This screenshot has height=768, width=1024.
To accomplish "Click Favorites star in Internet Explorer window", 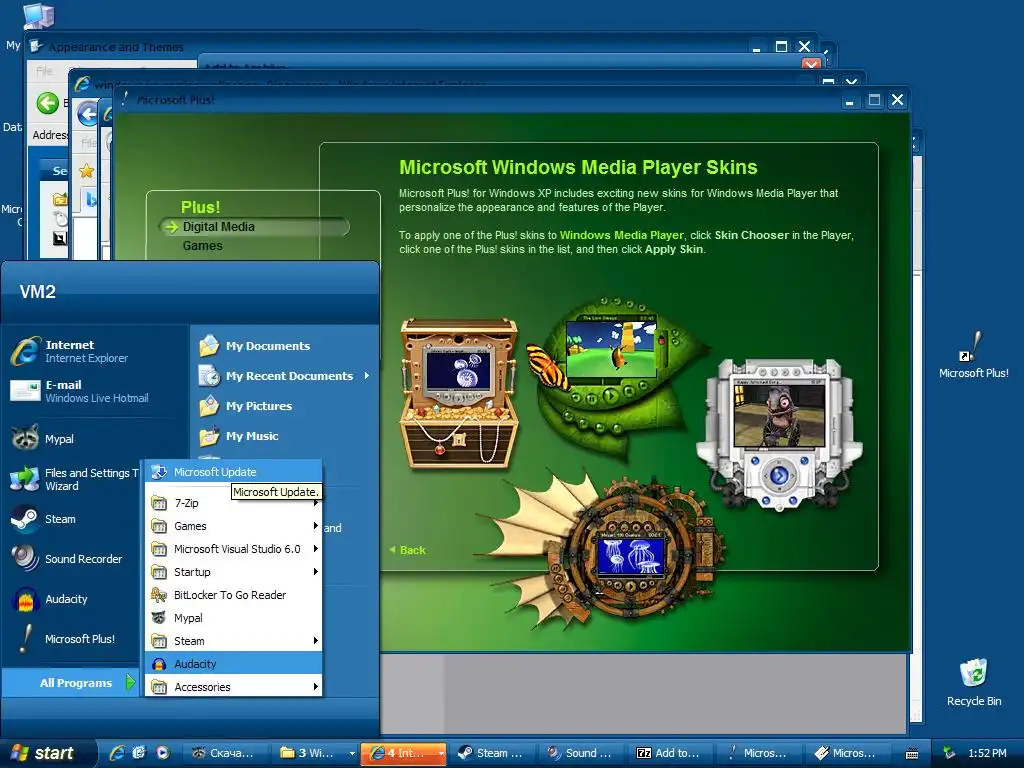I will pos(86,171).
